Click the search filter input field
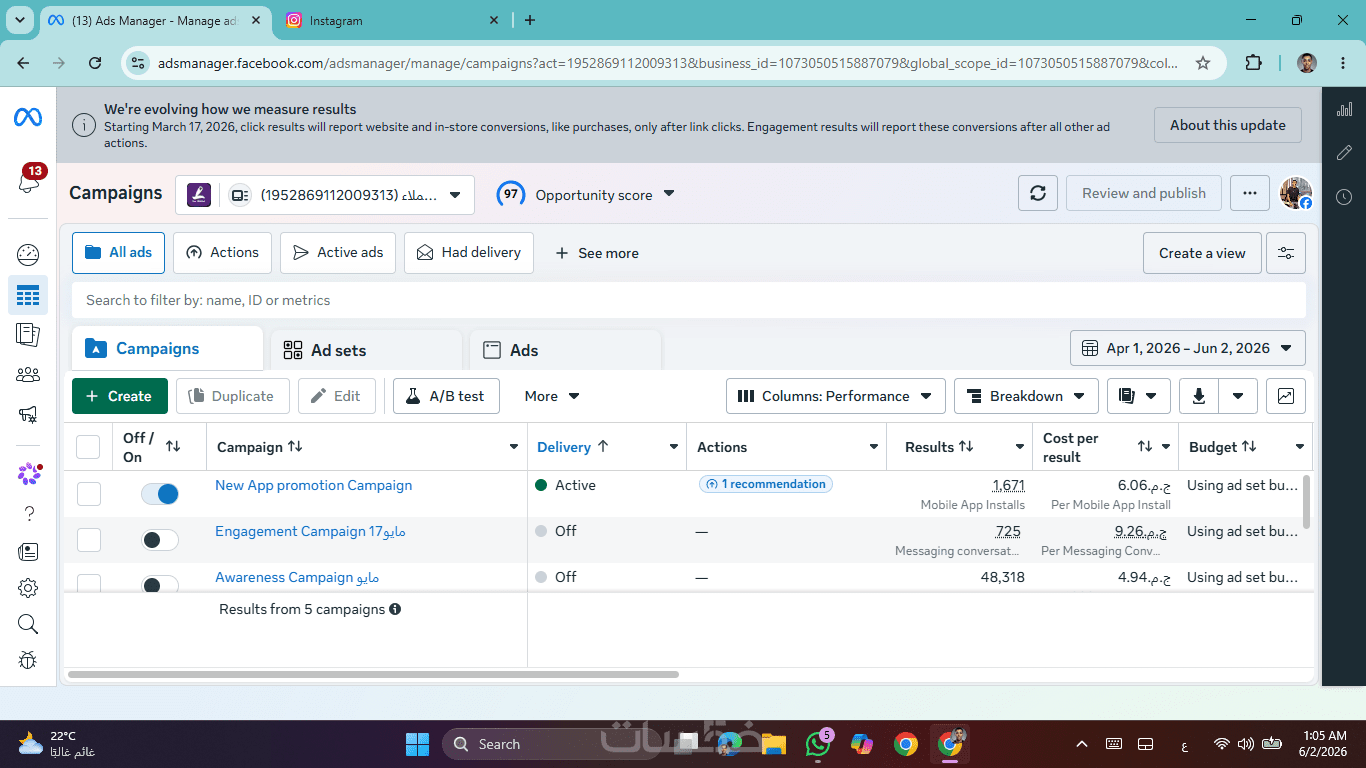 point(688,300)
